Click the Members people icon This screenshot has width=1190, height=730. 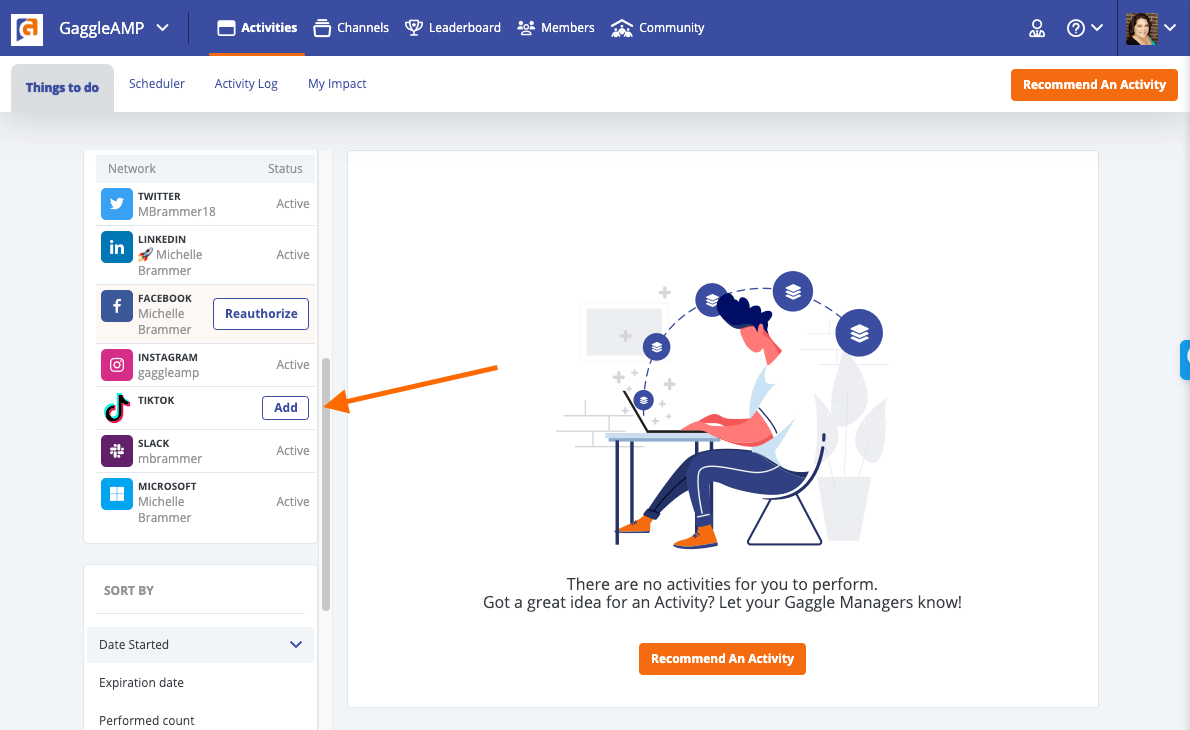point(526,28)
